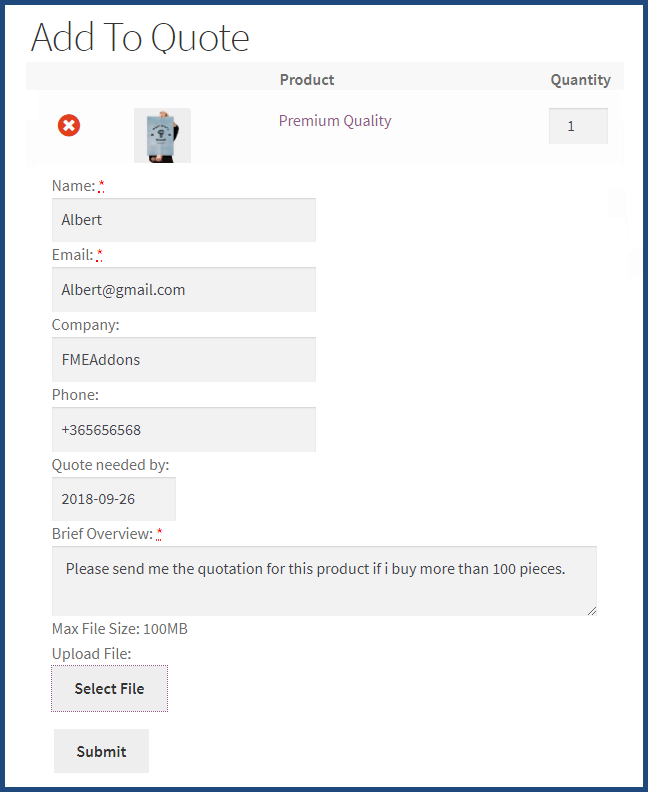Click the Quantity column header
Image resolution: width=648 pixels, height=792 pixels.
pos(580,80)
